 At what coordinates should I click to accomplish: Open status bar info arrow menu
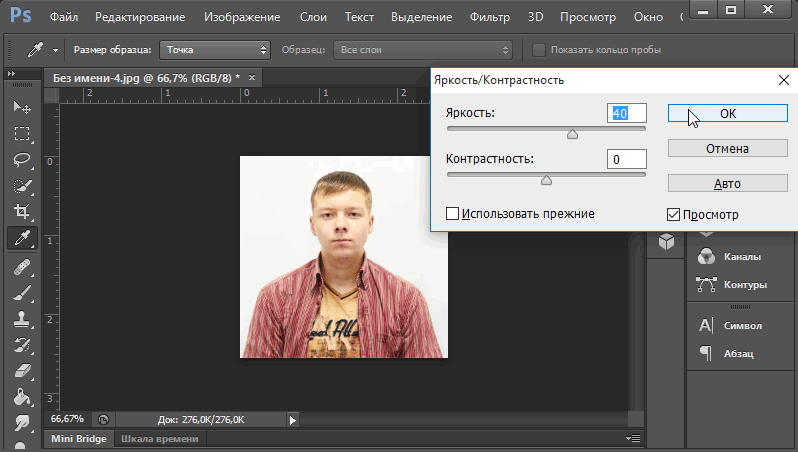293,420
